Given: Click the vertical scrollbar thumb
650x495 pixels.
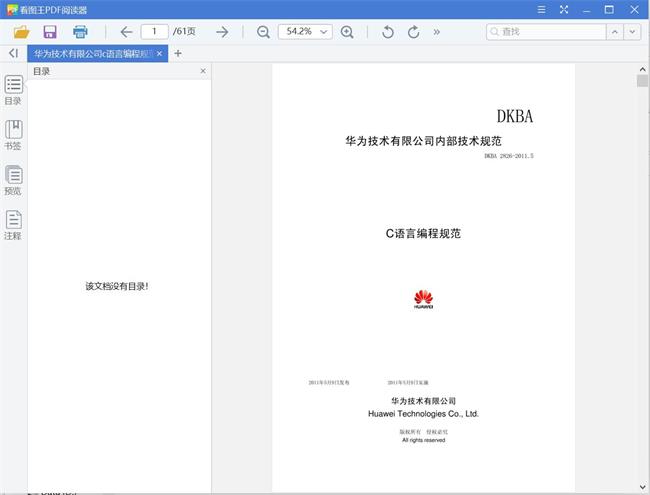Looking at the screenshot, I should pos(643,80).
